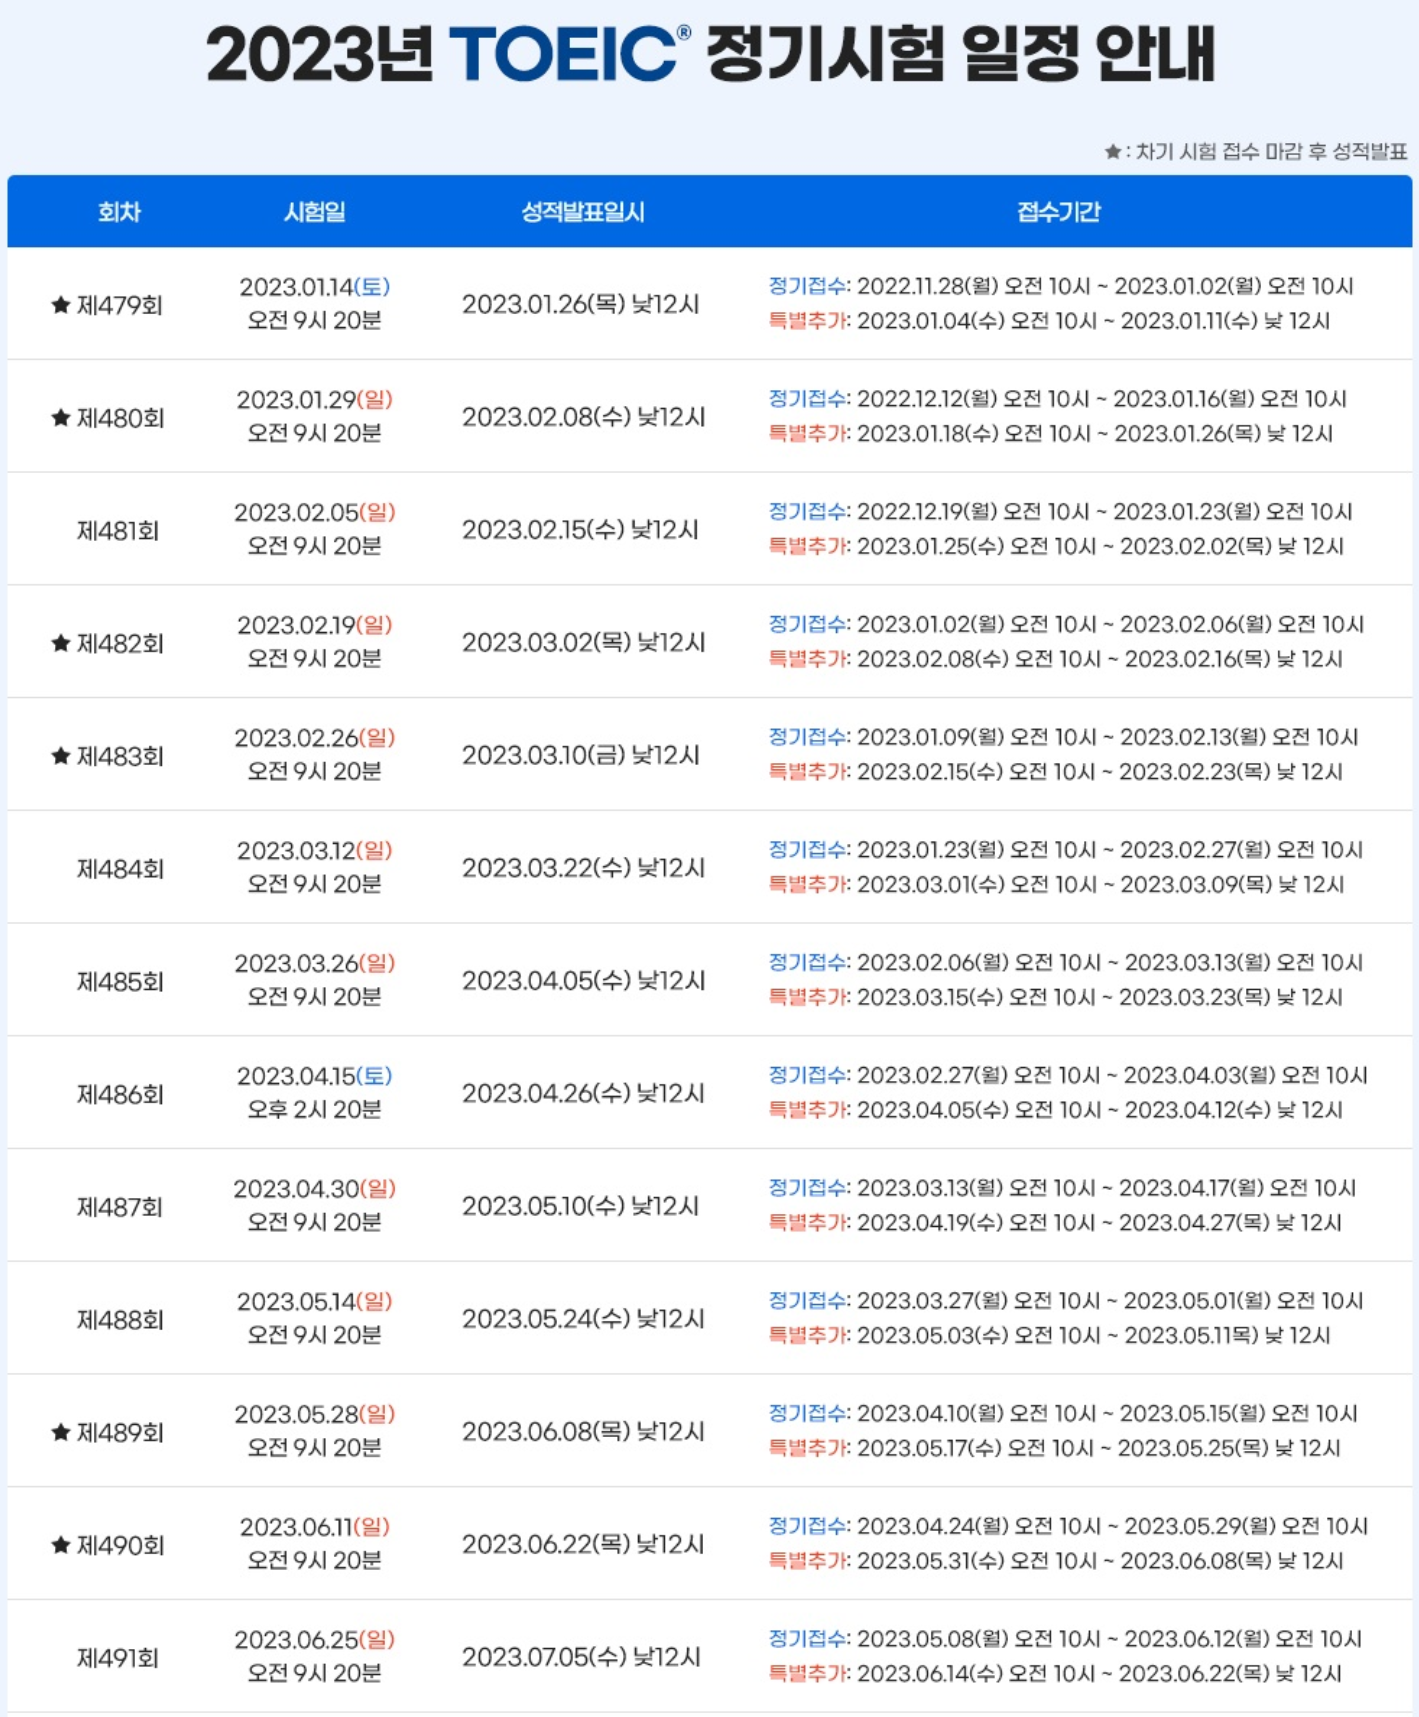Click test date 2023.05.14(일)
Image resolution: width=1419 pixels, height=1717 pixels.
point(315,1302)
